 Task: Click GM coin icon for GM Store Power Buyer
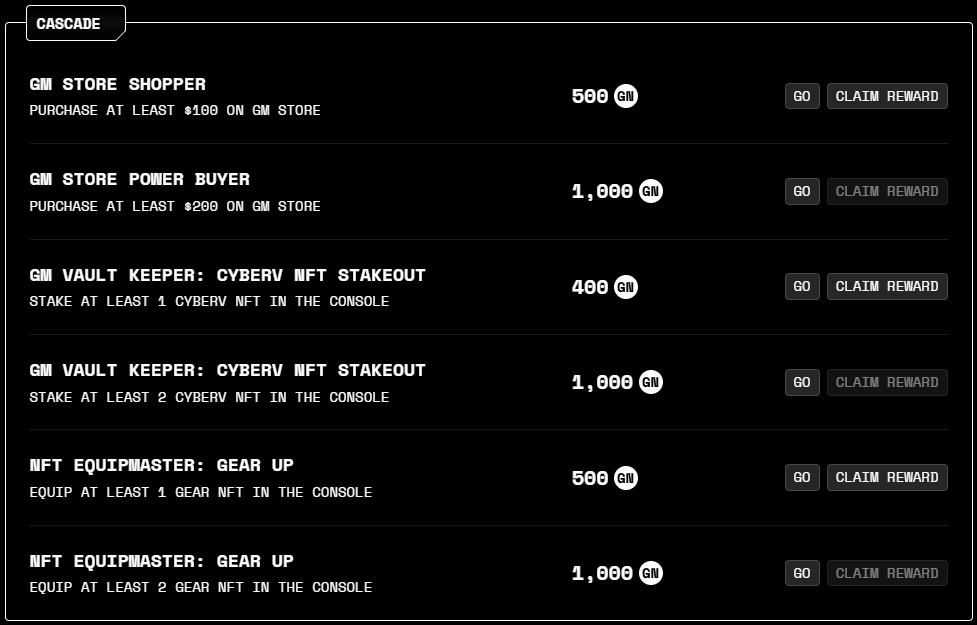(651, 191)
